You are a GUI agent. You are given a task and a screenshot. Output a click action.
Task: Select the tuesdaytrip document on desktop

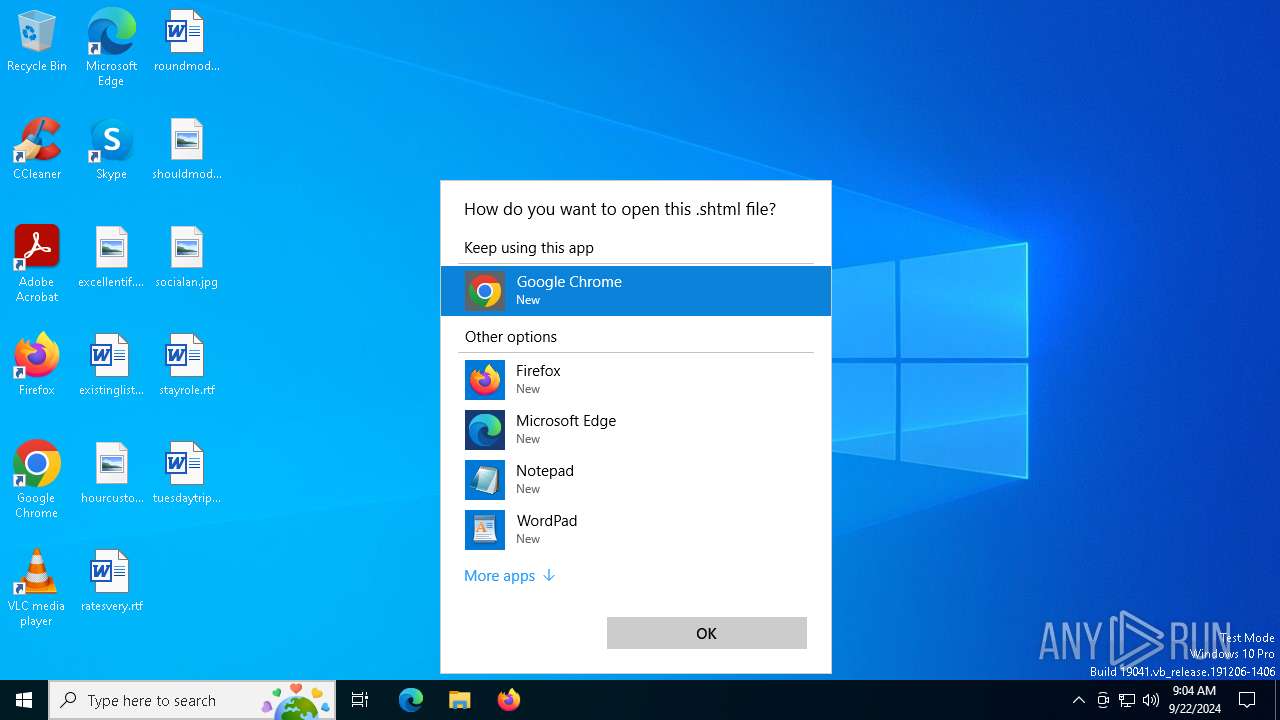coord(186,473)
